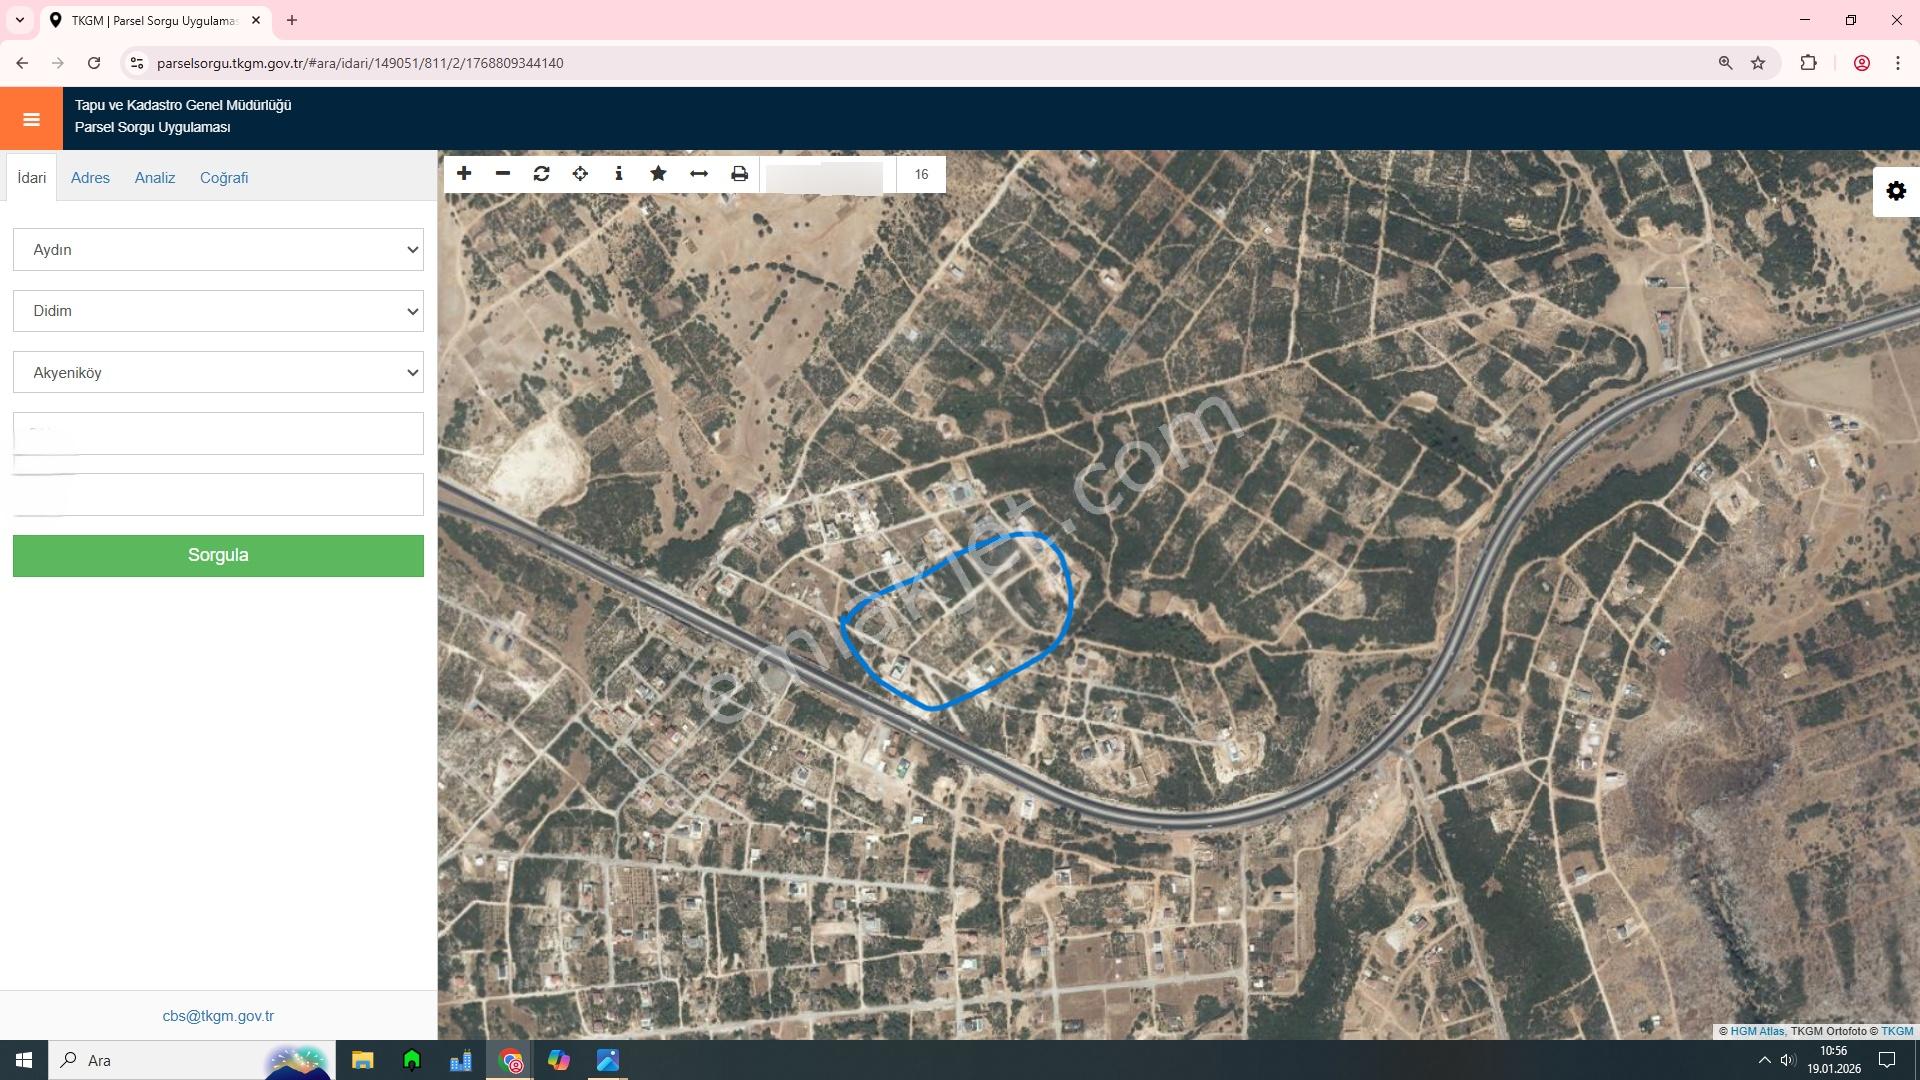Click the green Sorgula button

[218, 556]
